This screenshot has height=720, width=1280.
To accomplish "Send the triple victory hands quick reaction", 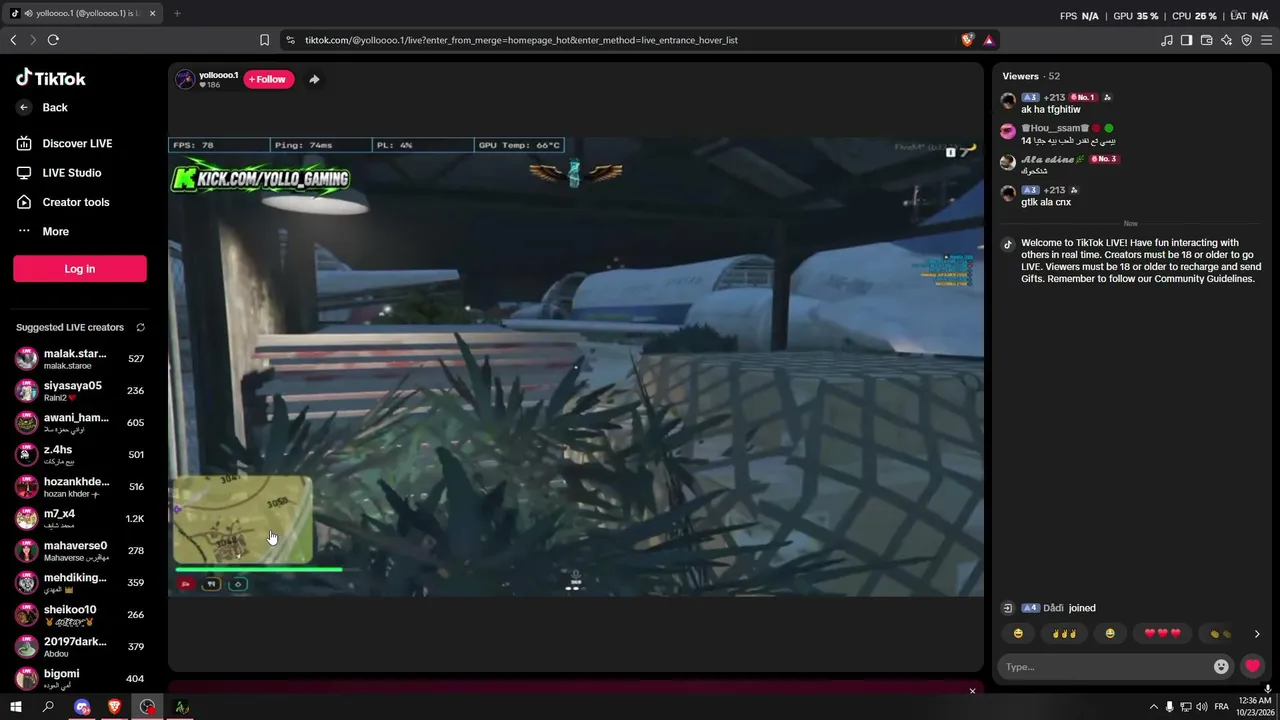I will [x=1063, y=633].
